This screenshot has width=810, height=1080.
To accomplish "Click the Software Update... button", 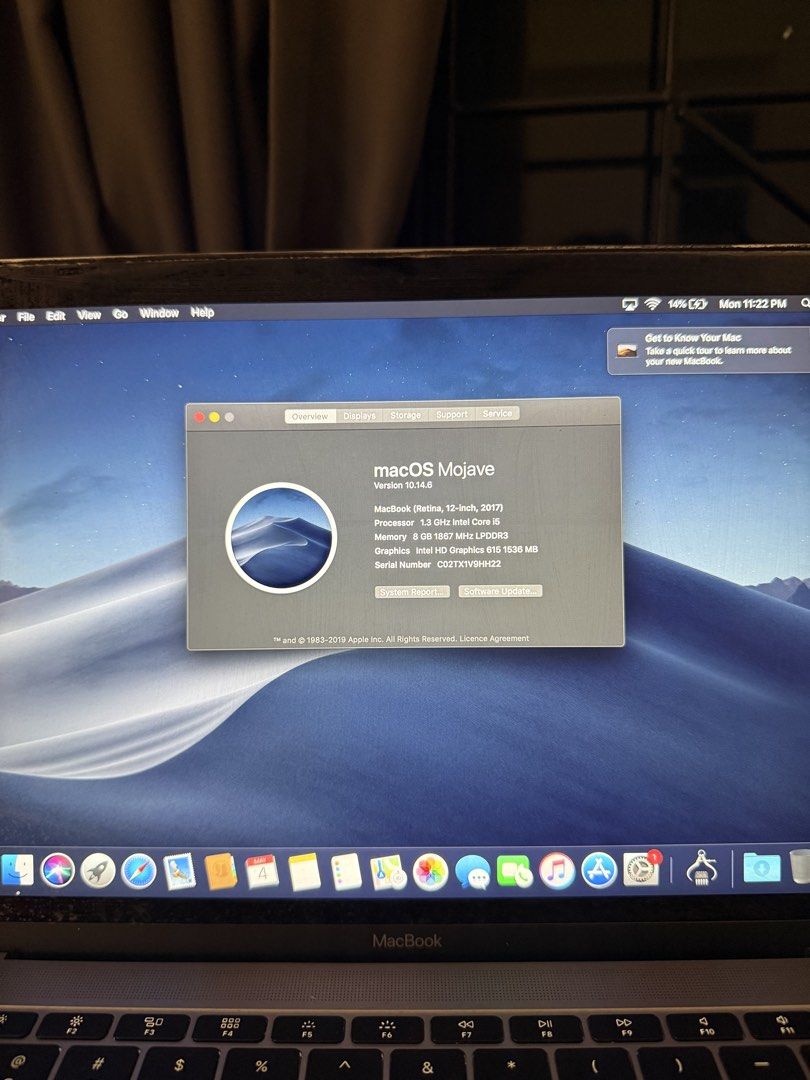I will 500,591.
